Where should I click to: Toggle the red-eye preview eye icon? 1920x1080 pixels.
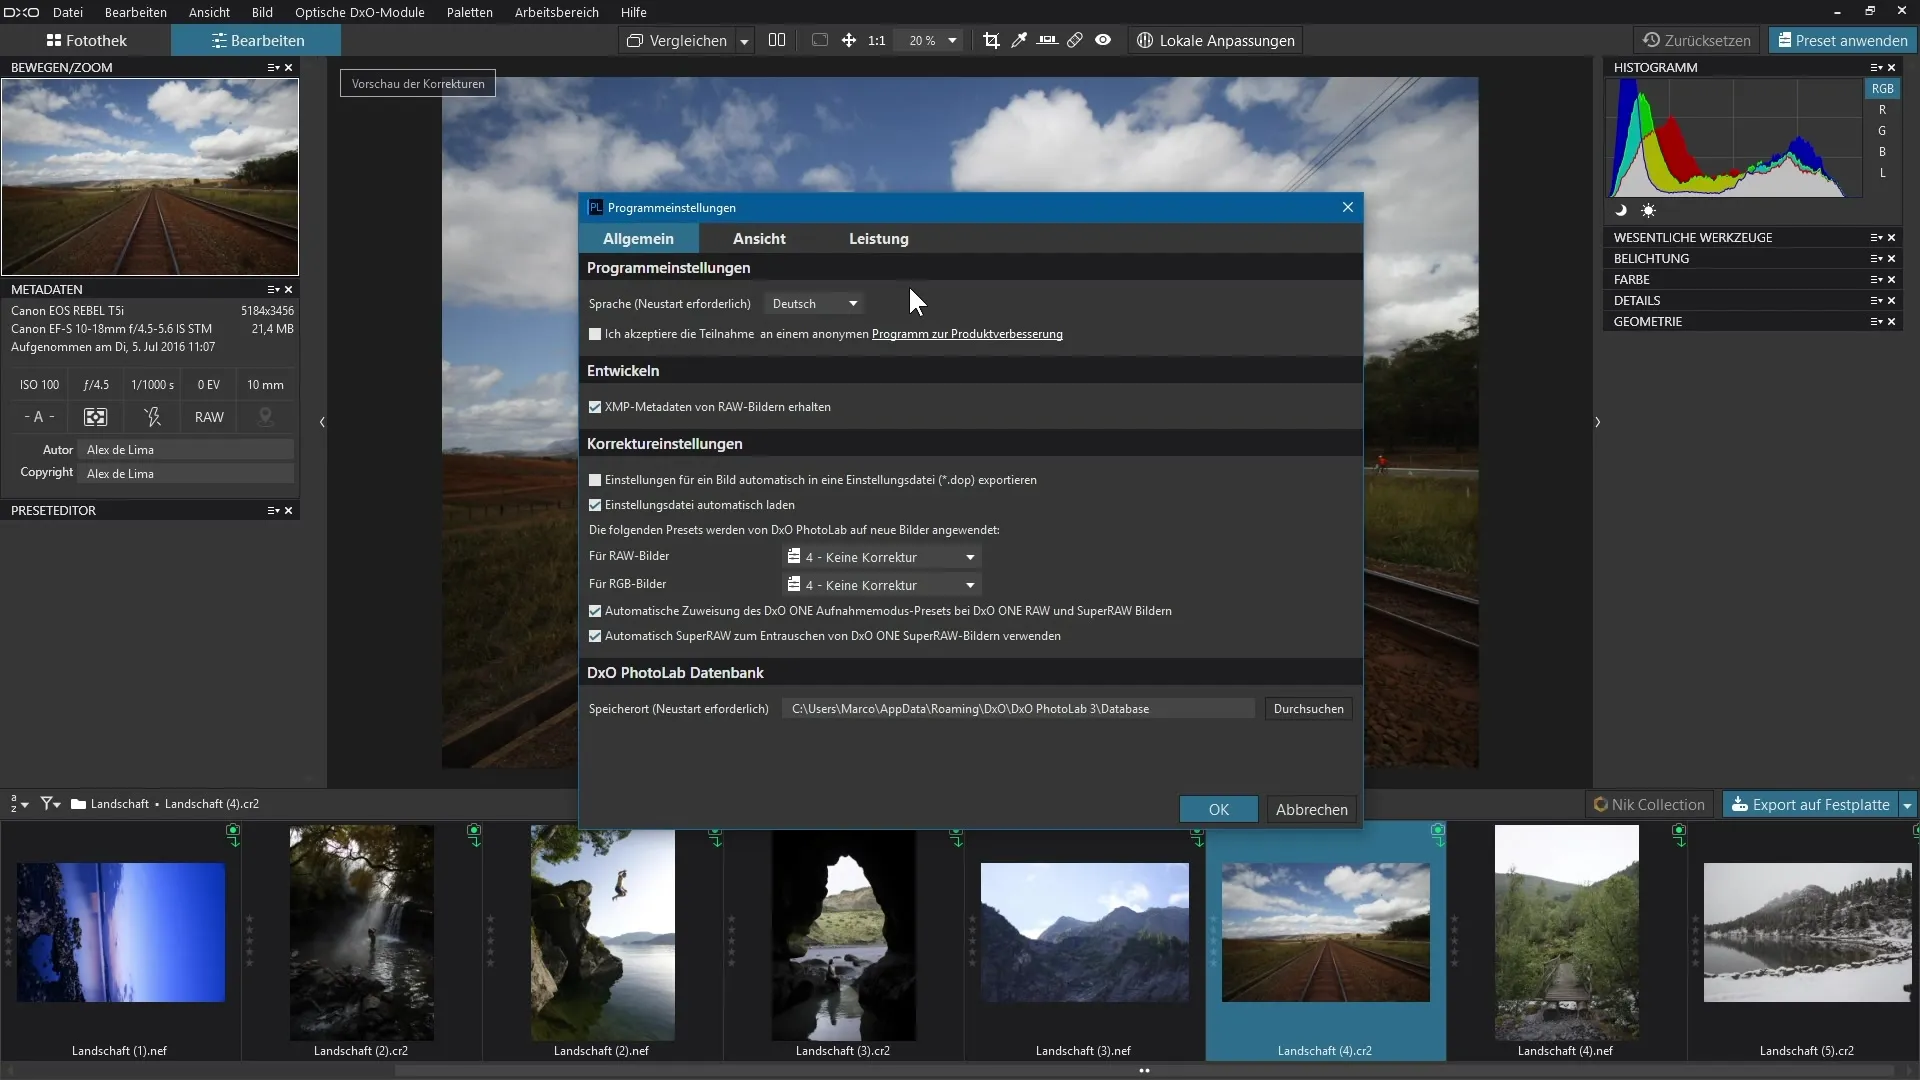point(1103,40)
